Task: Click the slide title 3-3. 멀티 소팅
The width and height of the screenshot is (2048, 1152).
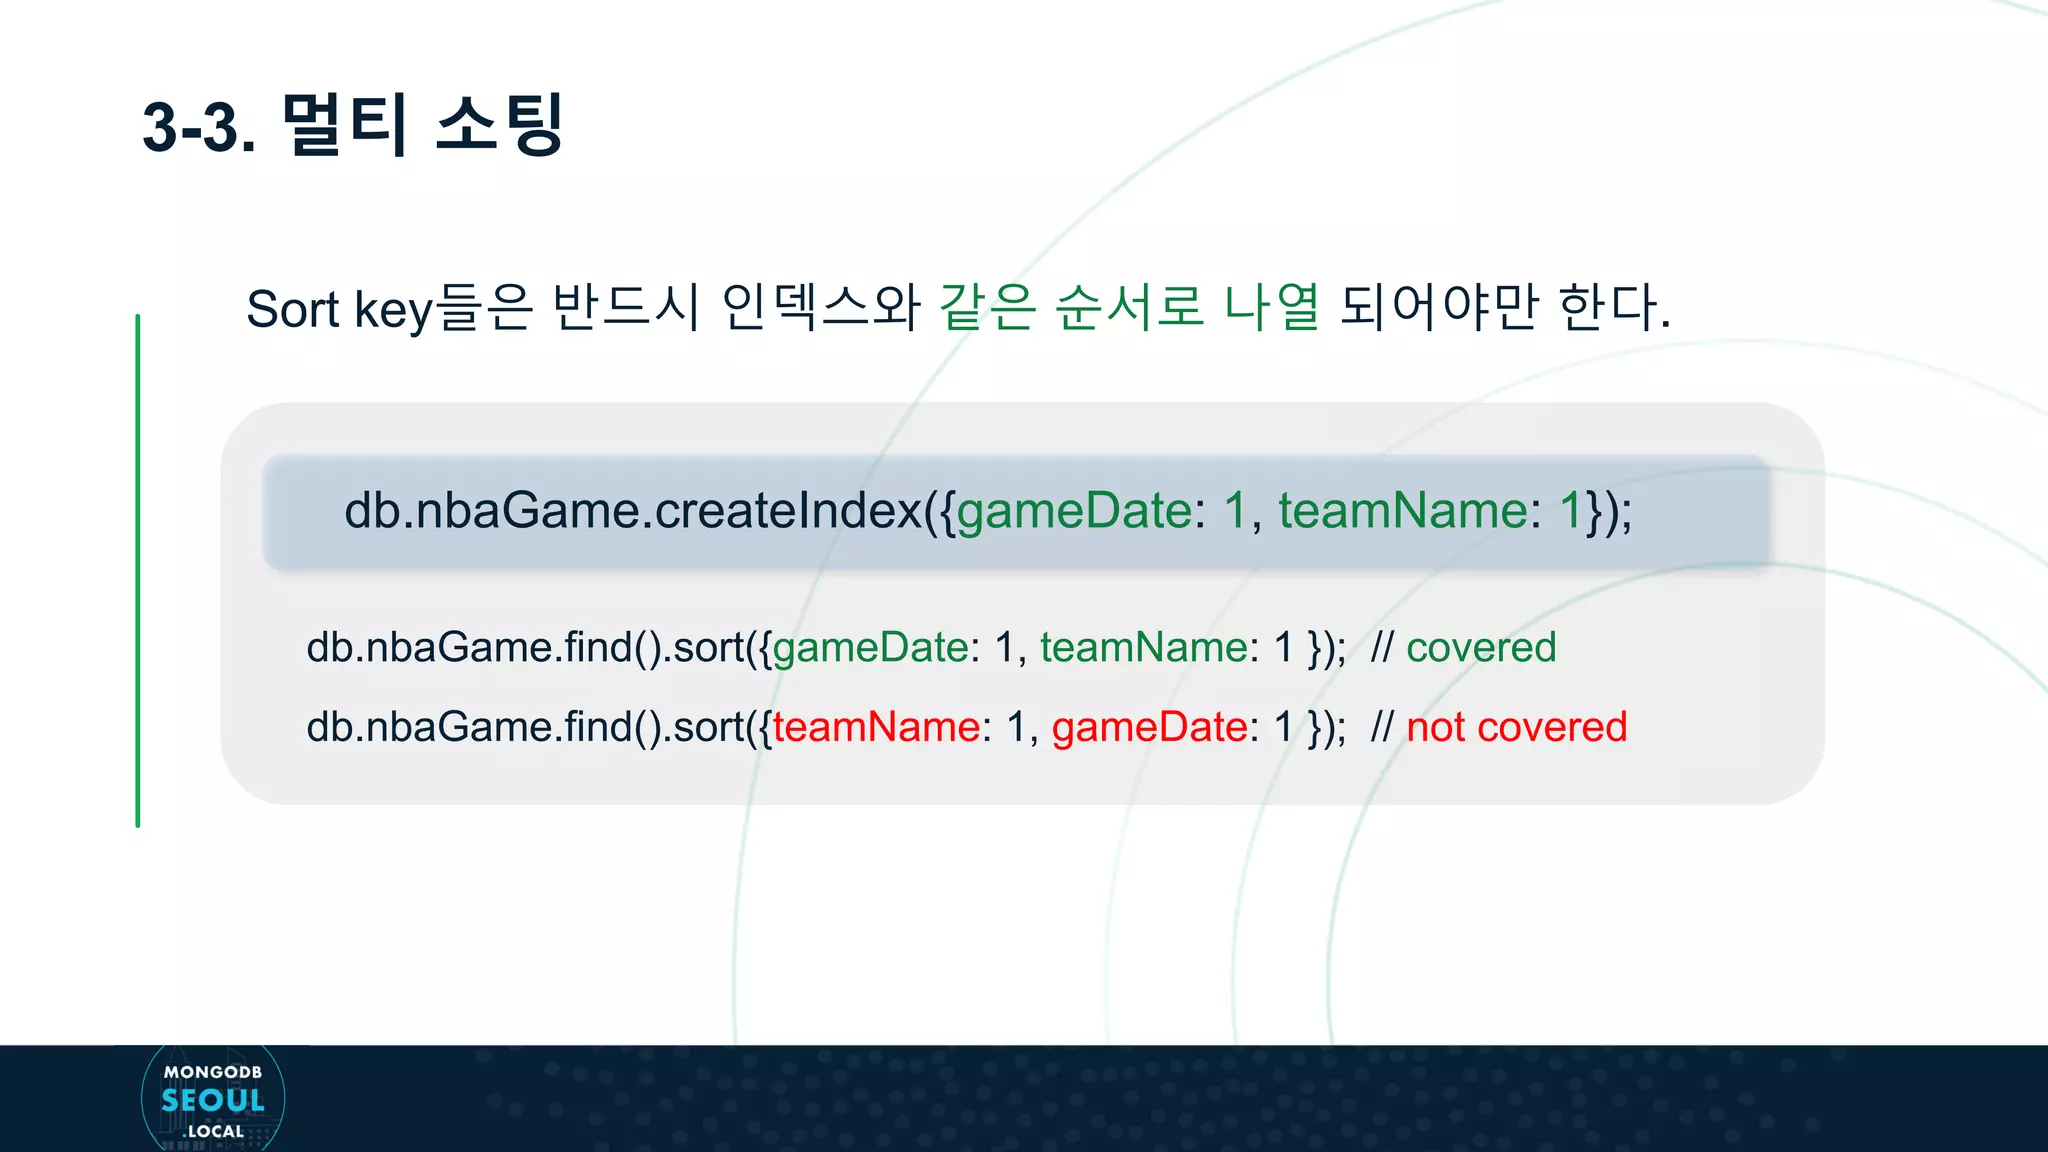Action: [x=353, y=127]
